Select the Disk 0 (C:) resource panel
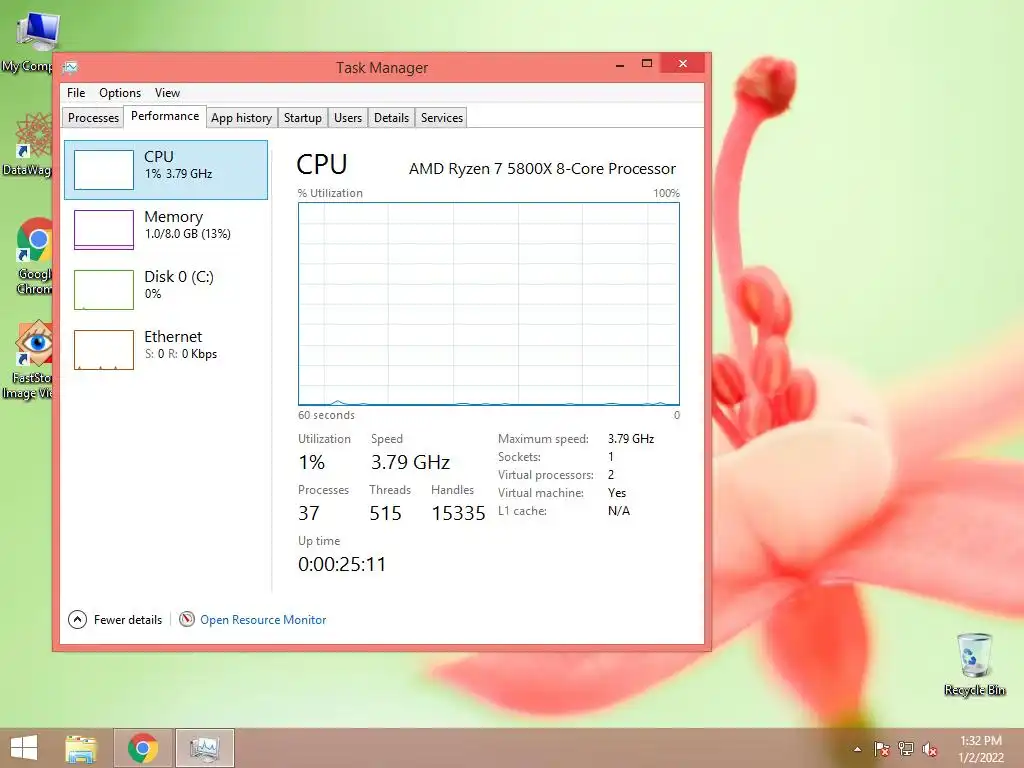Screen dimensions: 1024x768 (x=166, y=289)
